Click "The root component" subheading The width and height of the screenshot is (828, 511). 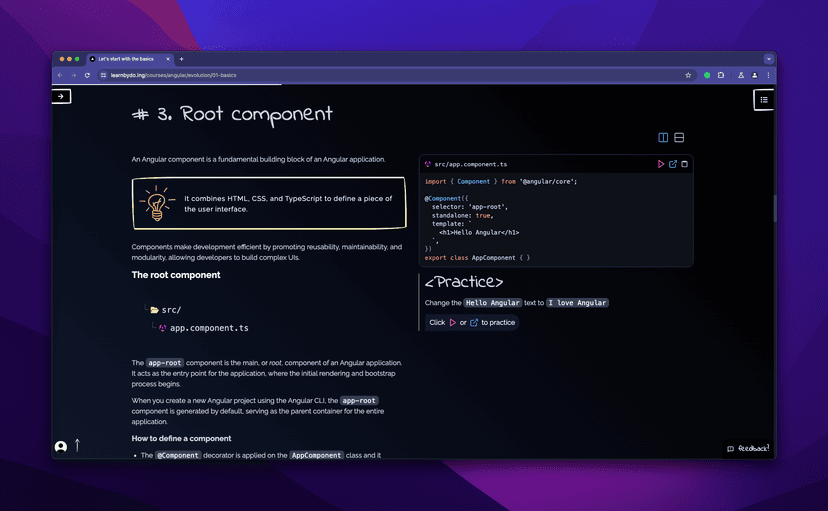point(176,275)
